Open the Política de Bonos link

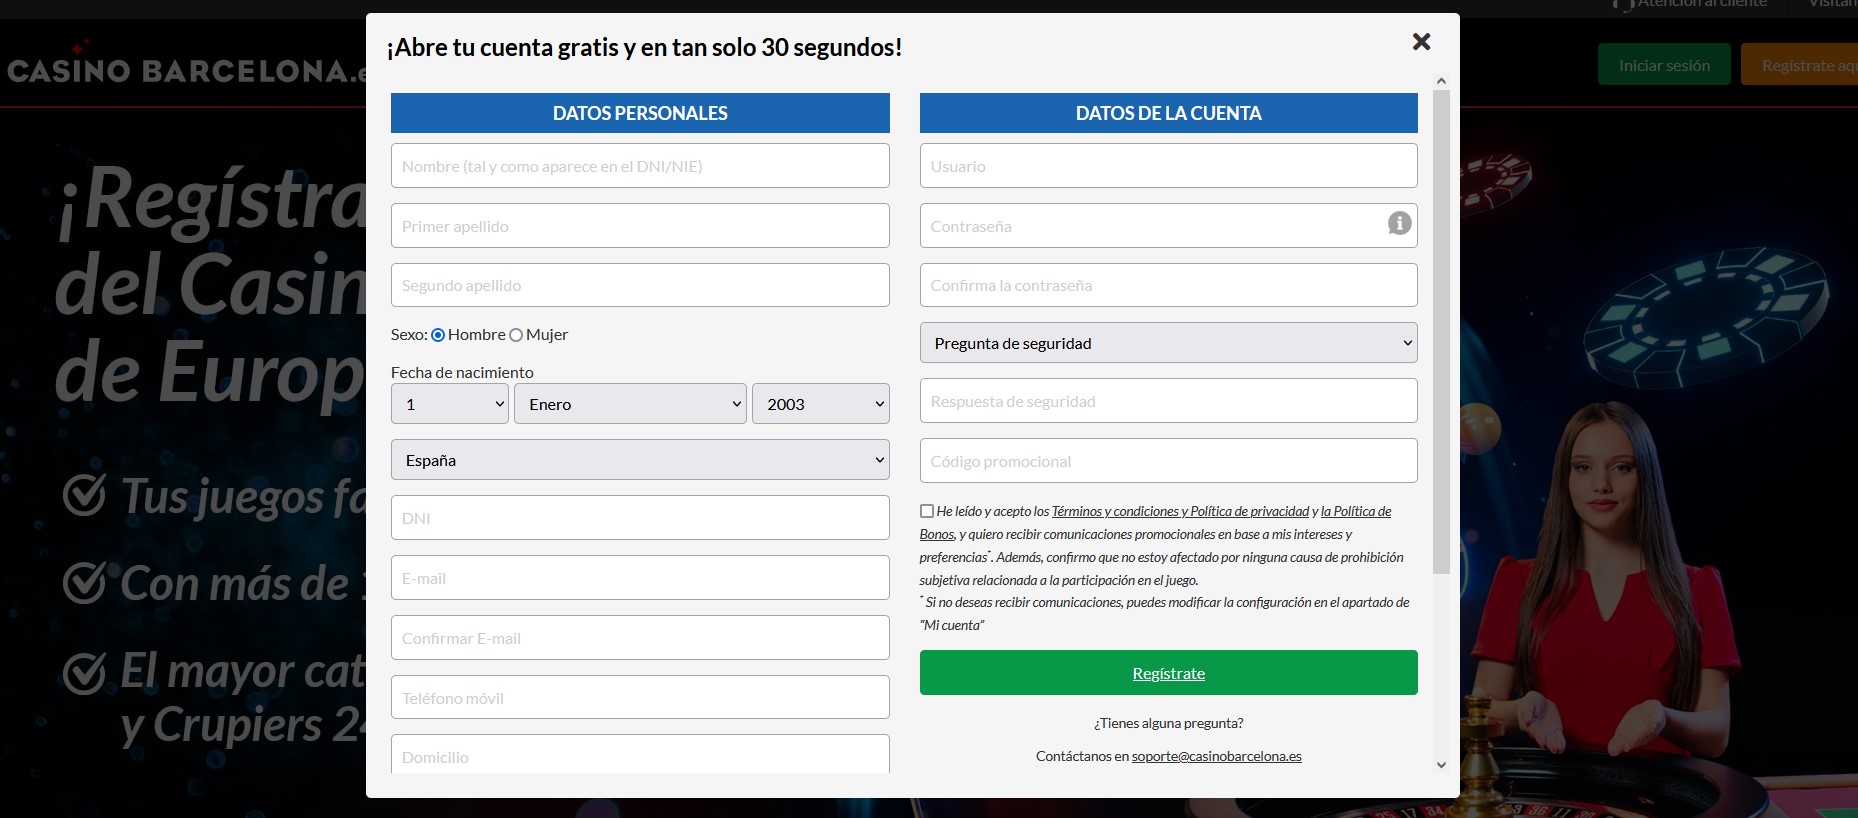pos(1356,511)
